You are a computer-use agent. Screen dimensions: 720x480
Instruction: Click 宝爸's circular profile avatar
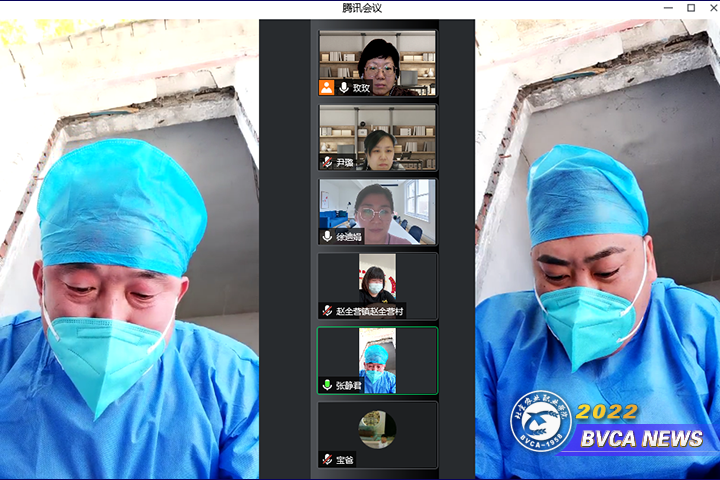377,429
